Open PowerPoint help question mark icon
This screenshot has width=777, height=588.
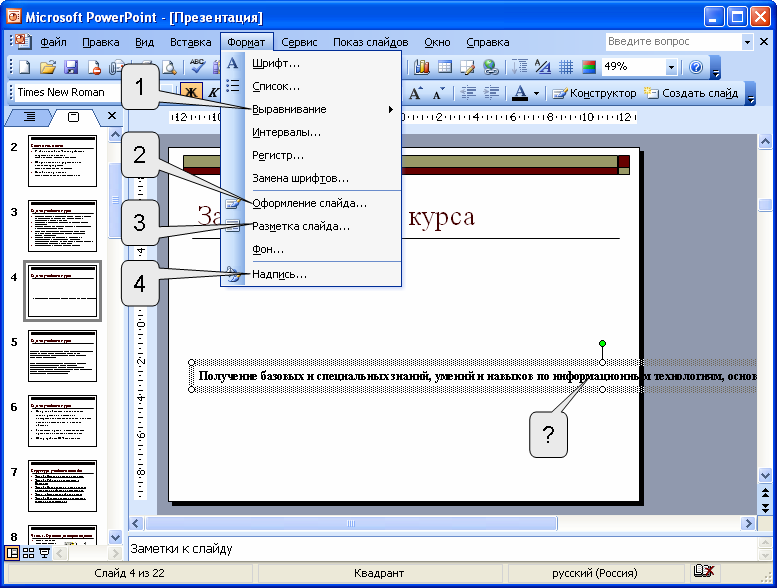pyautogui.click(x=696, y=67)
